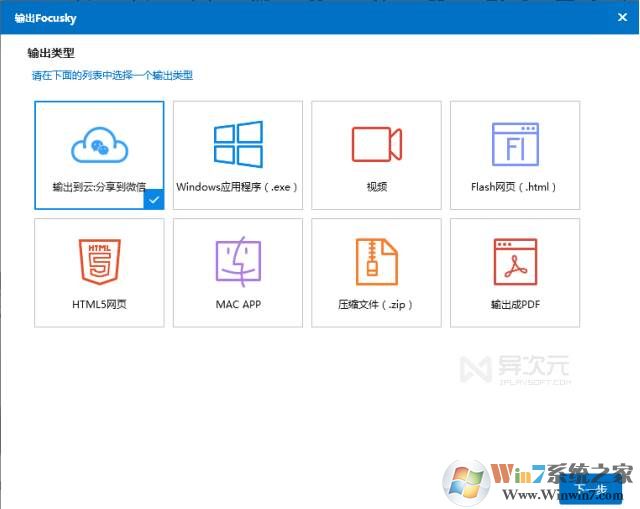Pick the purple Mac Finder face icon
This screenshot has height=509, width=640.
[x=238, y=262]
